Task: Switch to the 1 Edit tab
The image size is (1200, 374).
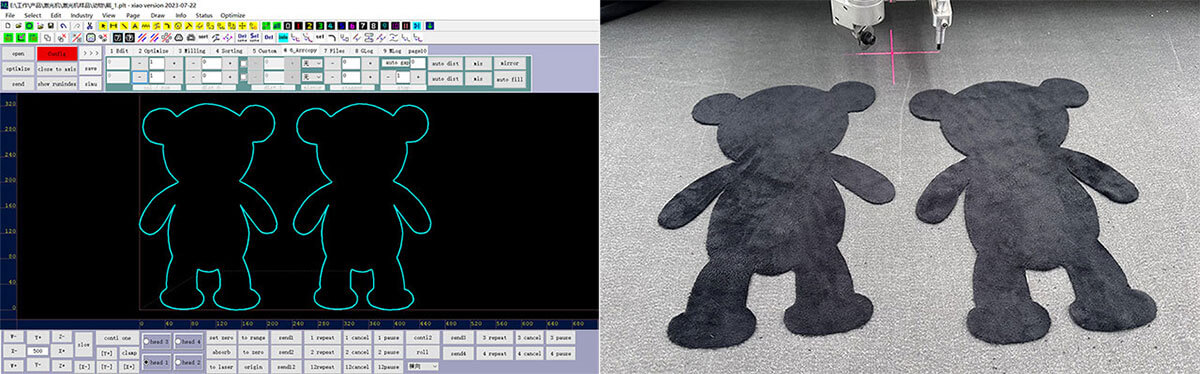Action: [119, 51]
